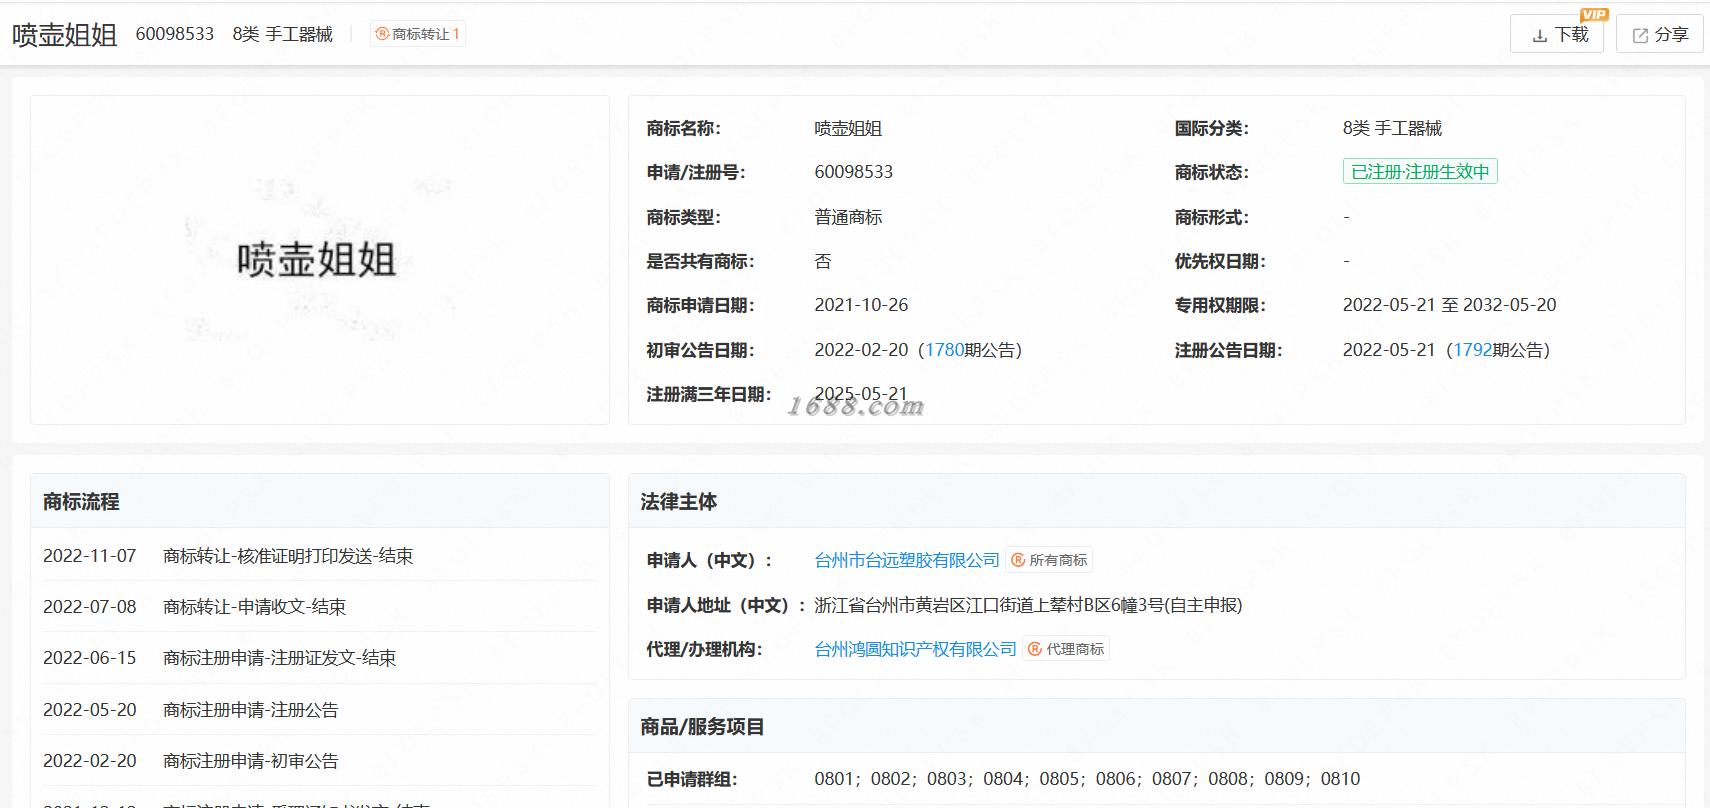
Task: Click the ® icon in 商标转让 tag
Action: point(382,34)
